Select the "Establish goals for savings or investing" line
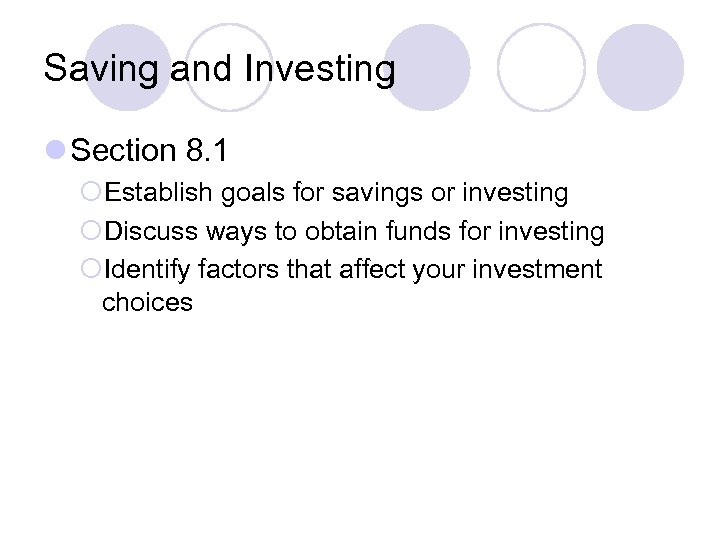The image size is (720, 540). pos(336,191)
